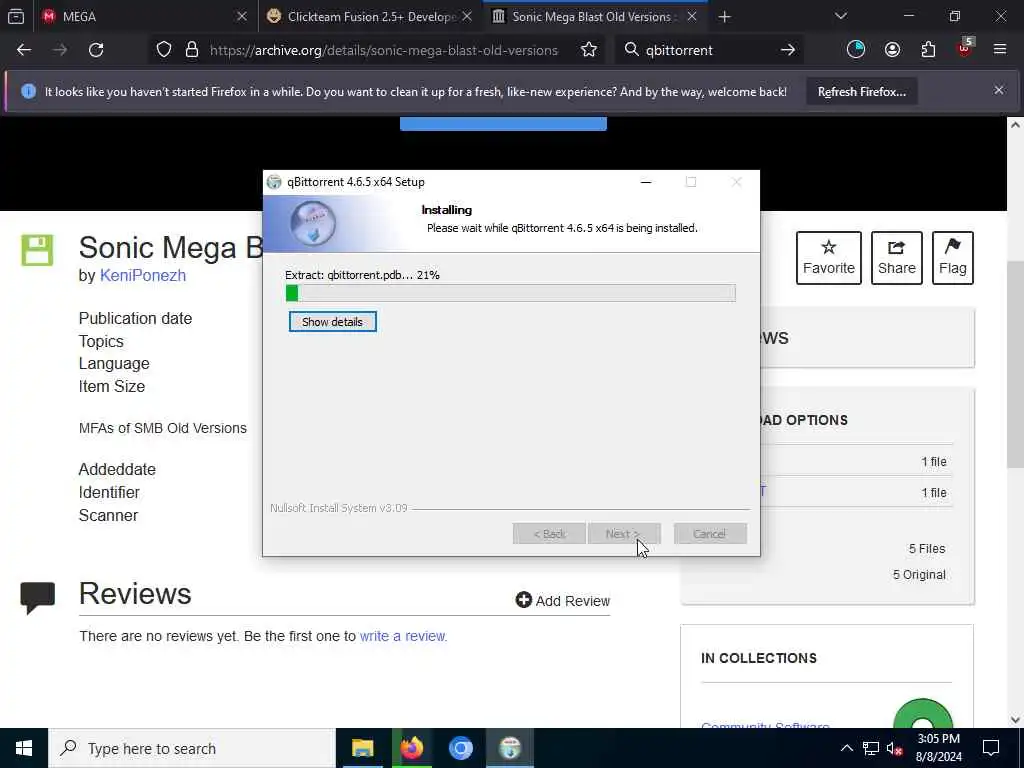Viewport: 1024px width, 768px height.
Task: Open the list all tabs dropdown arrow
Action: pyautogui.click(x=840, y=16)
